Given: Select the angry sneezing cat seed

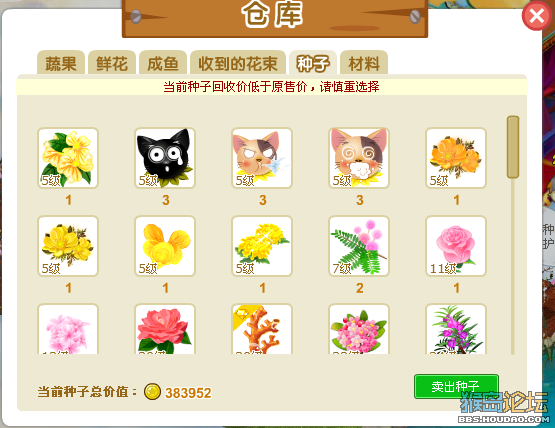Looking at the screenshot, I should [262, 158].
